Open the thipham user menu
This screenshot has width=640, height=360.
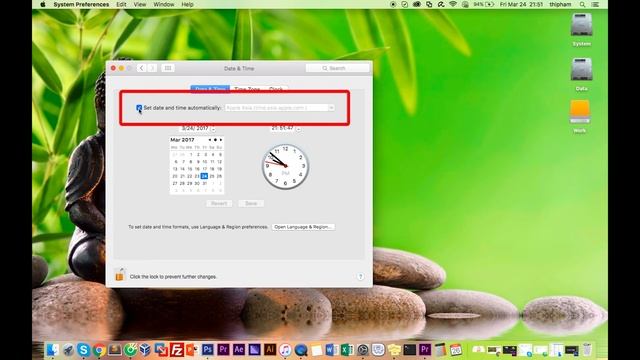click(x=560, y=4)
